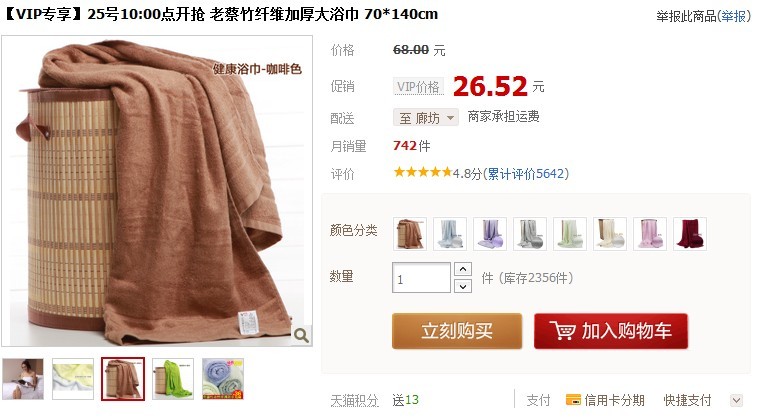The height and width of the screenshot is (418, 777).
Task: Increase quantity with the up arrow
Action: 463,269
